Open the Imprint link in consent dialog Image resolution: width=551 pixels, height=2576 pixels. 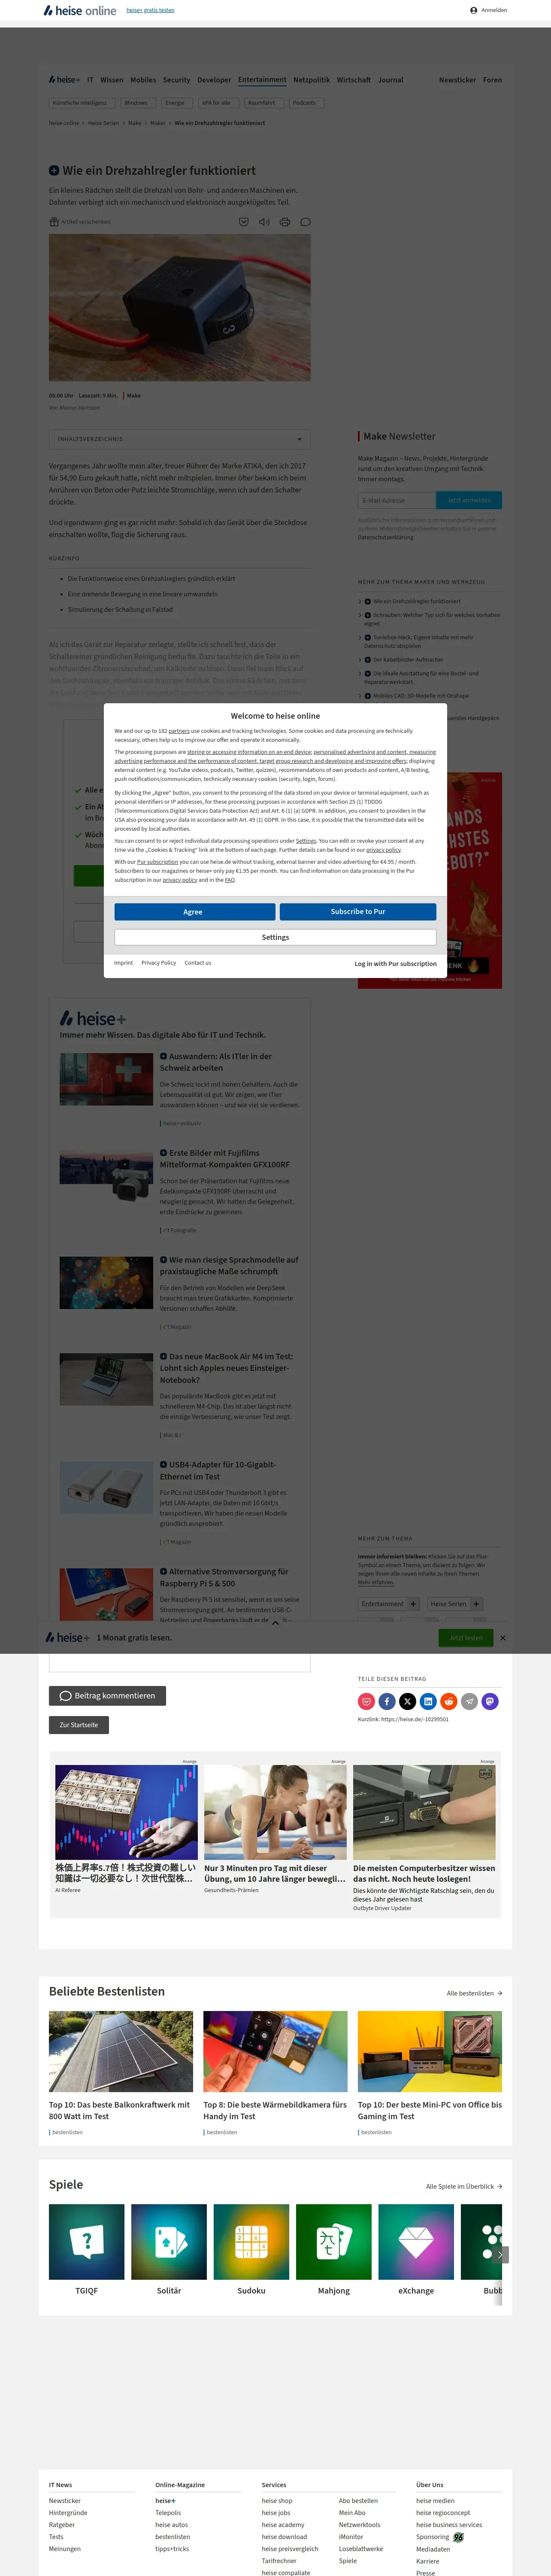click(x=123, y=963)
